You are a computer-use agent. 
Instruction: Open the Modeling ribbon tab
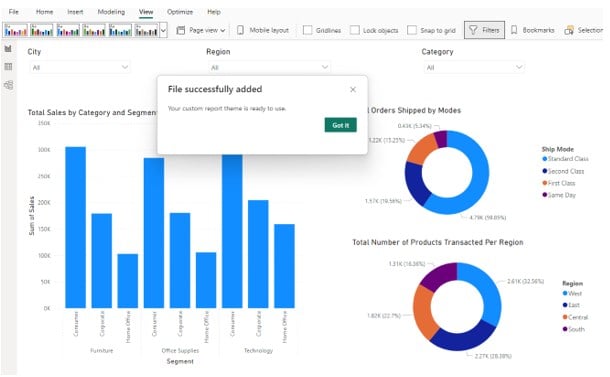click(x=111, y=12)
